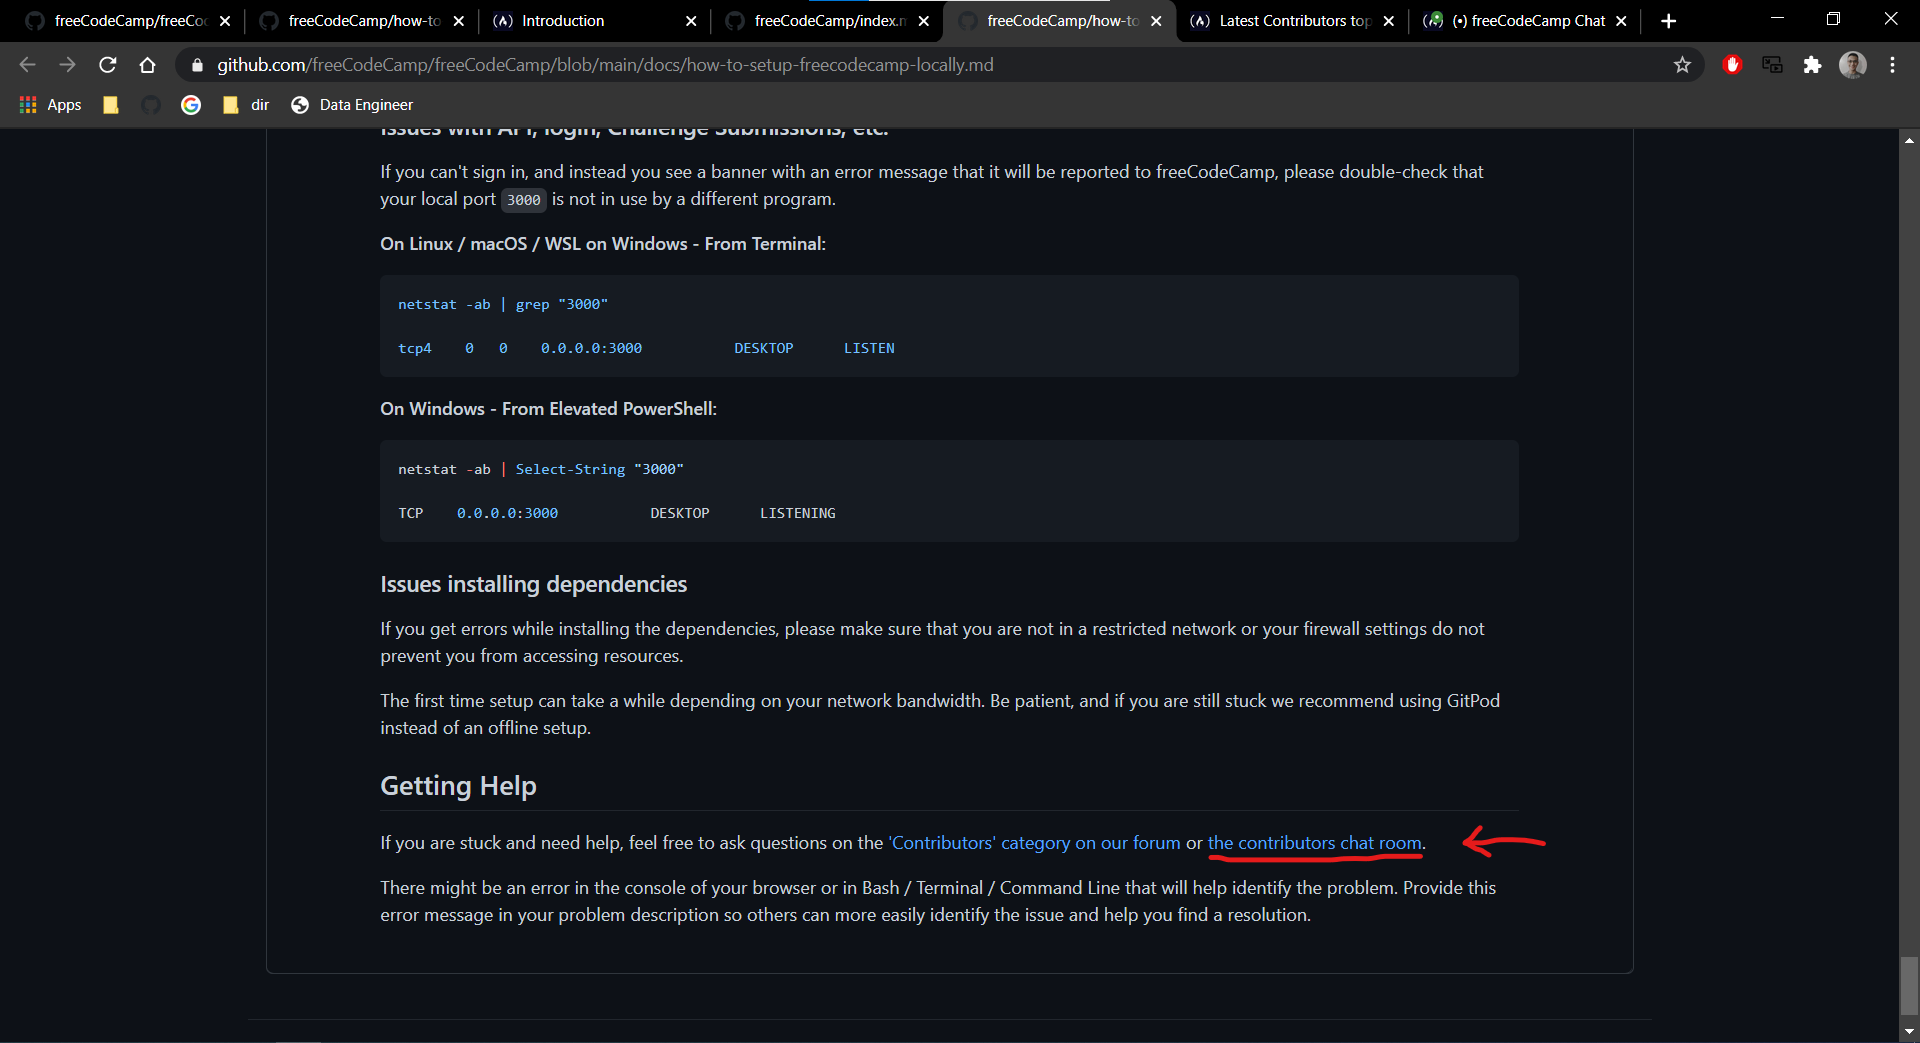Open the Data Engineer bookmark
The height and width of the screenshot is (1043, 1920).
pos(352,105)
